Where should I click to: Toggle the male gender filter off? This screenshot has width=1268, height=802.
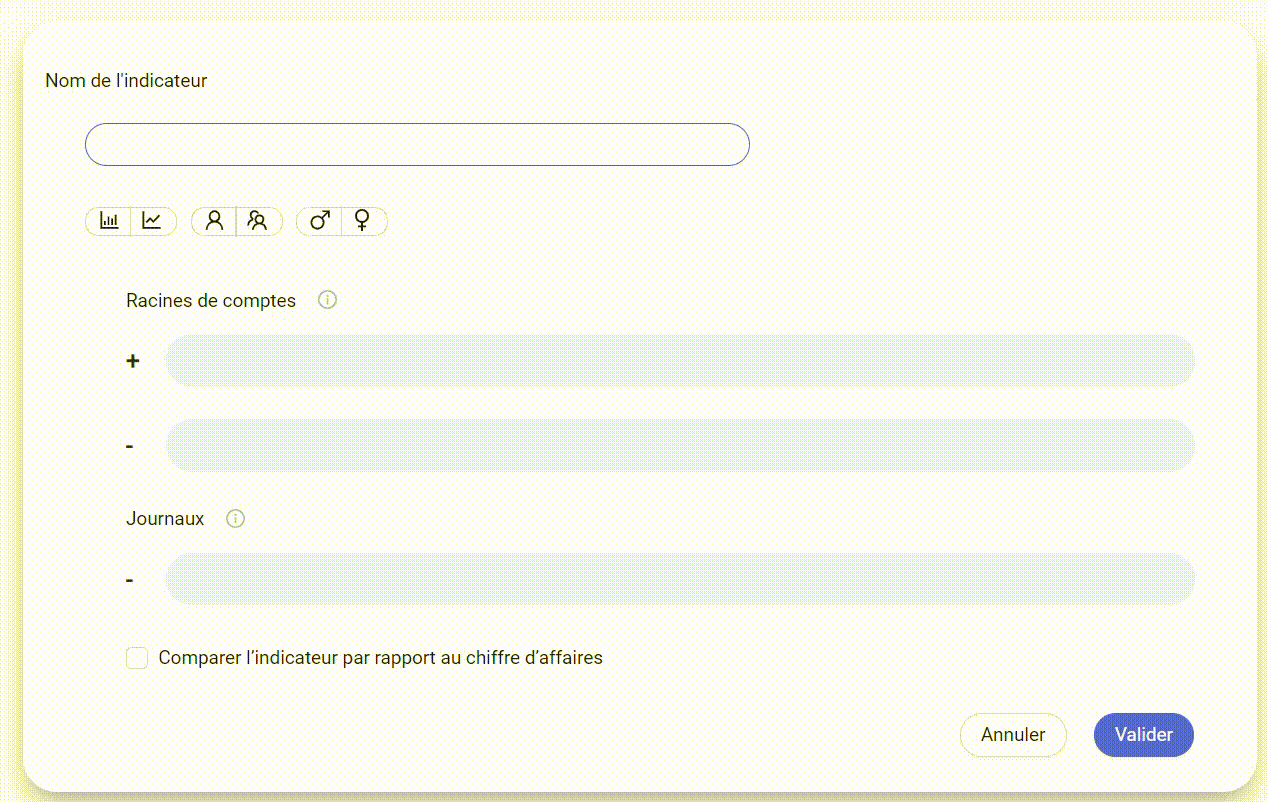pyautogui.click(x=319, y=221)
